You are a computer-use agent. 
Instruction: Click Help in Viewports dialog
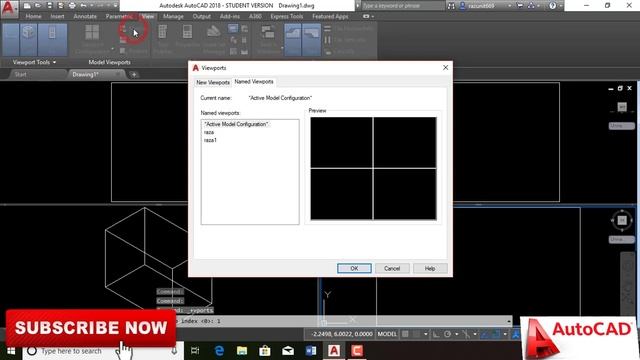(430, 268)
